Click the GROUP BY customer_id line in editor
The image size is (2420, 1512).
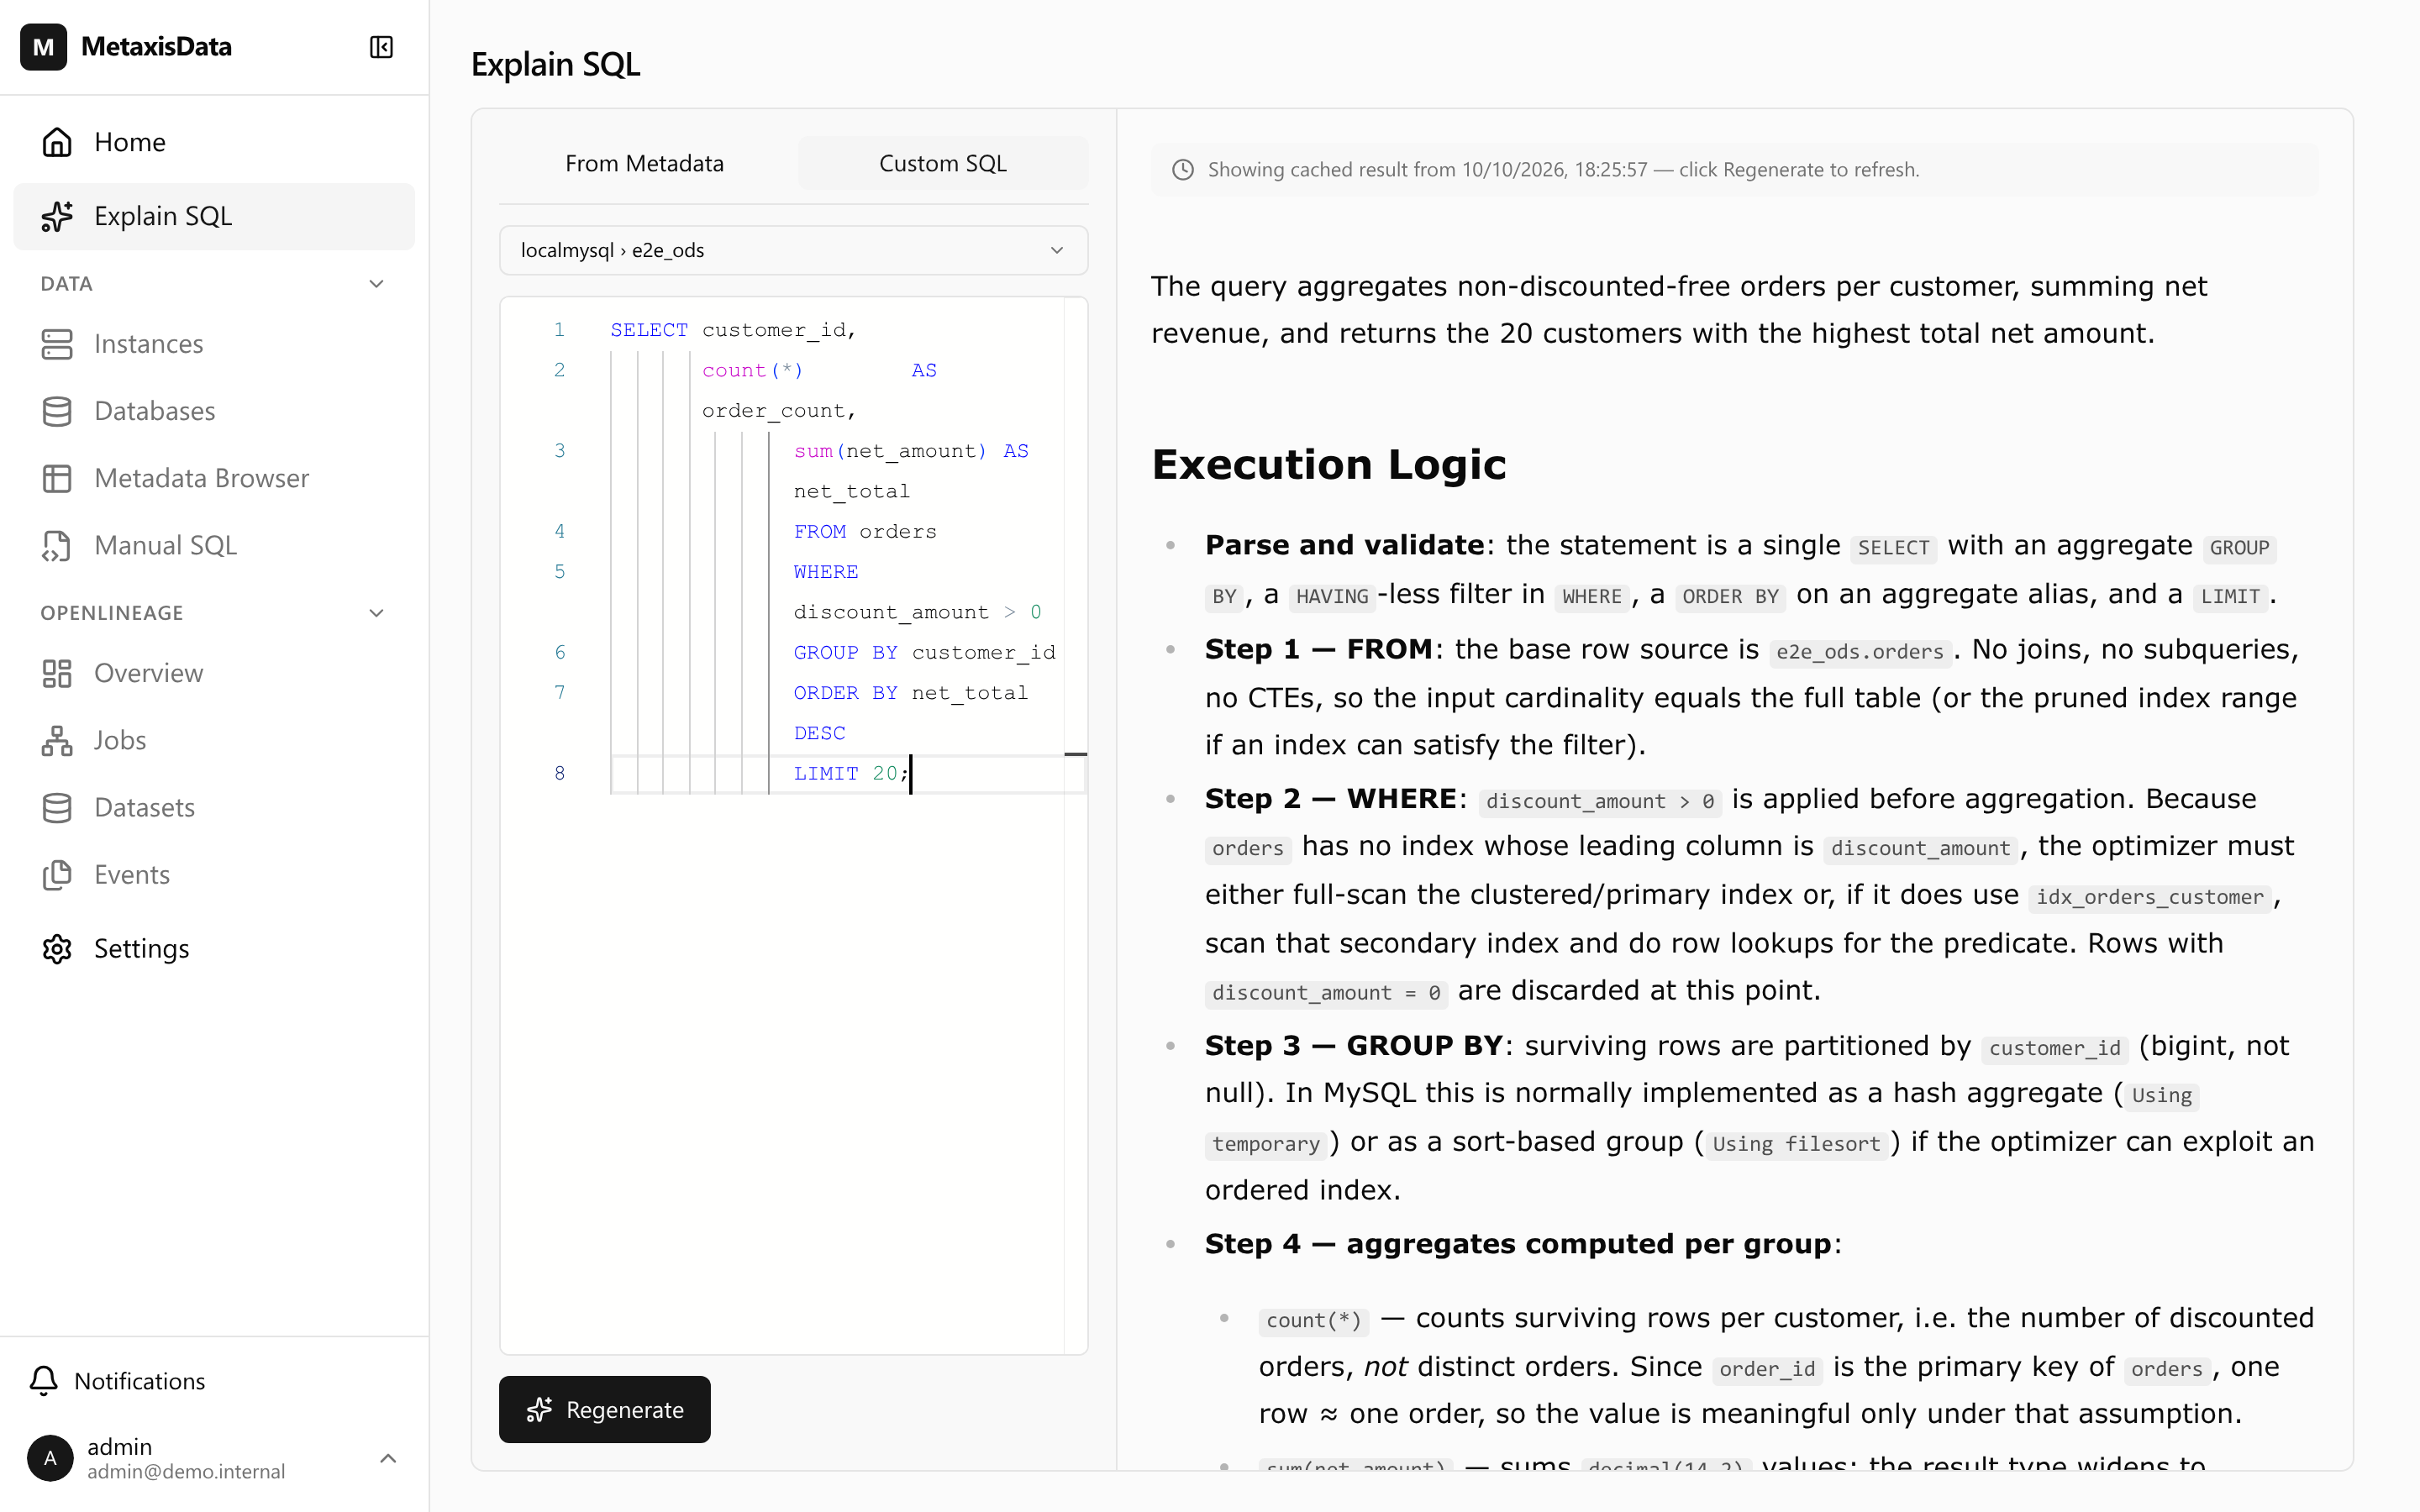[x=924, y=652]
